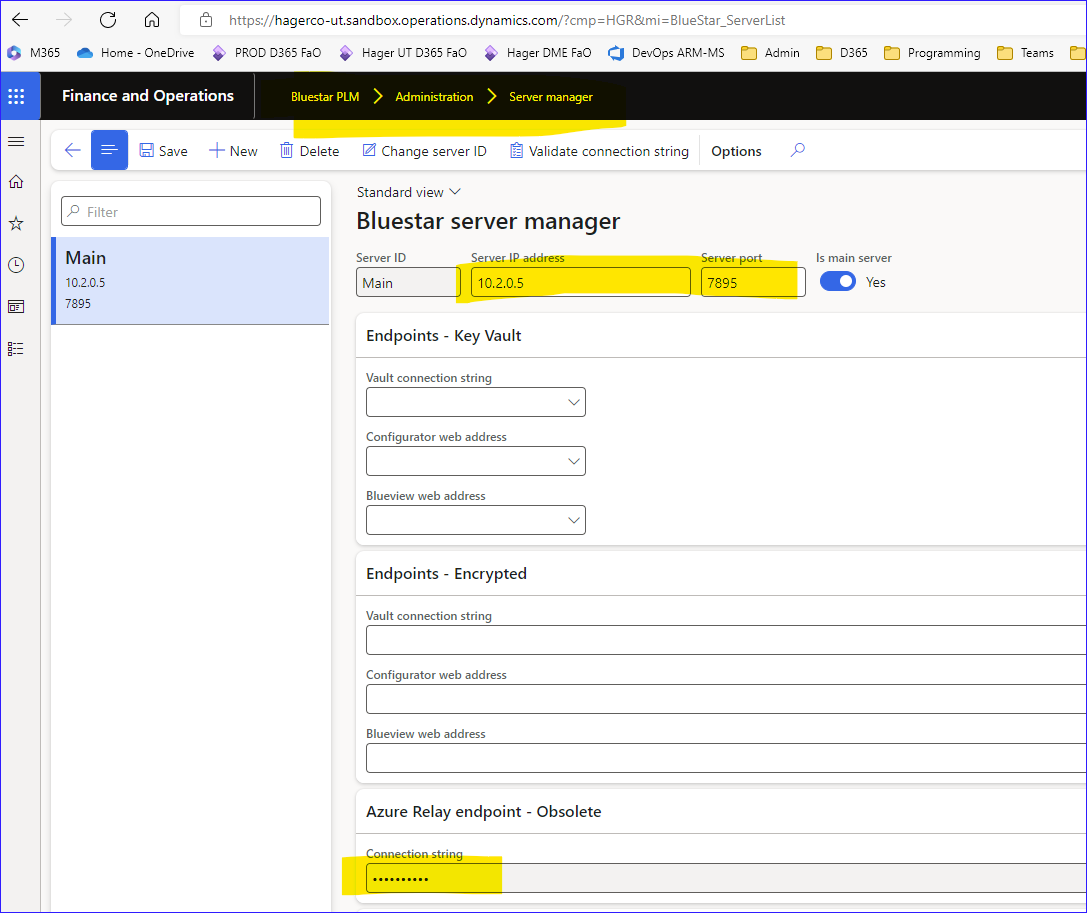1087x913 pixels.
Task: Open the Options tab
Action: click(x=736, y=151)
